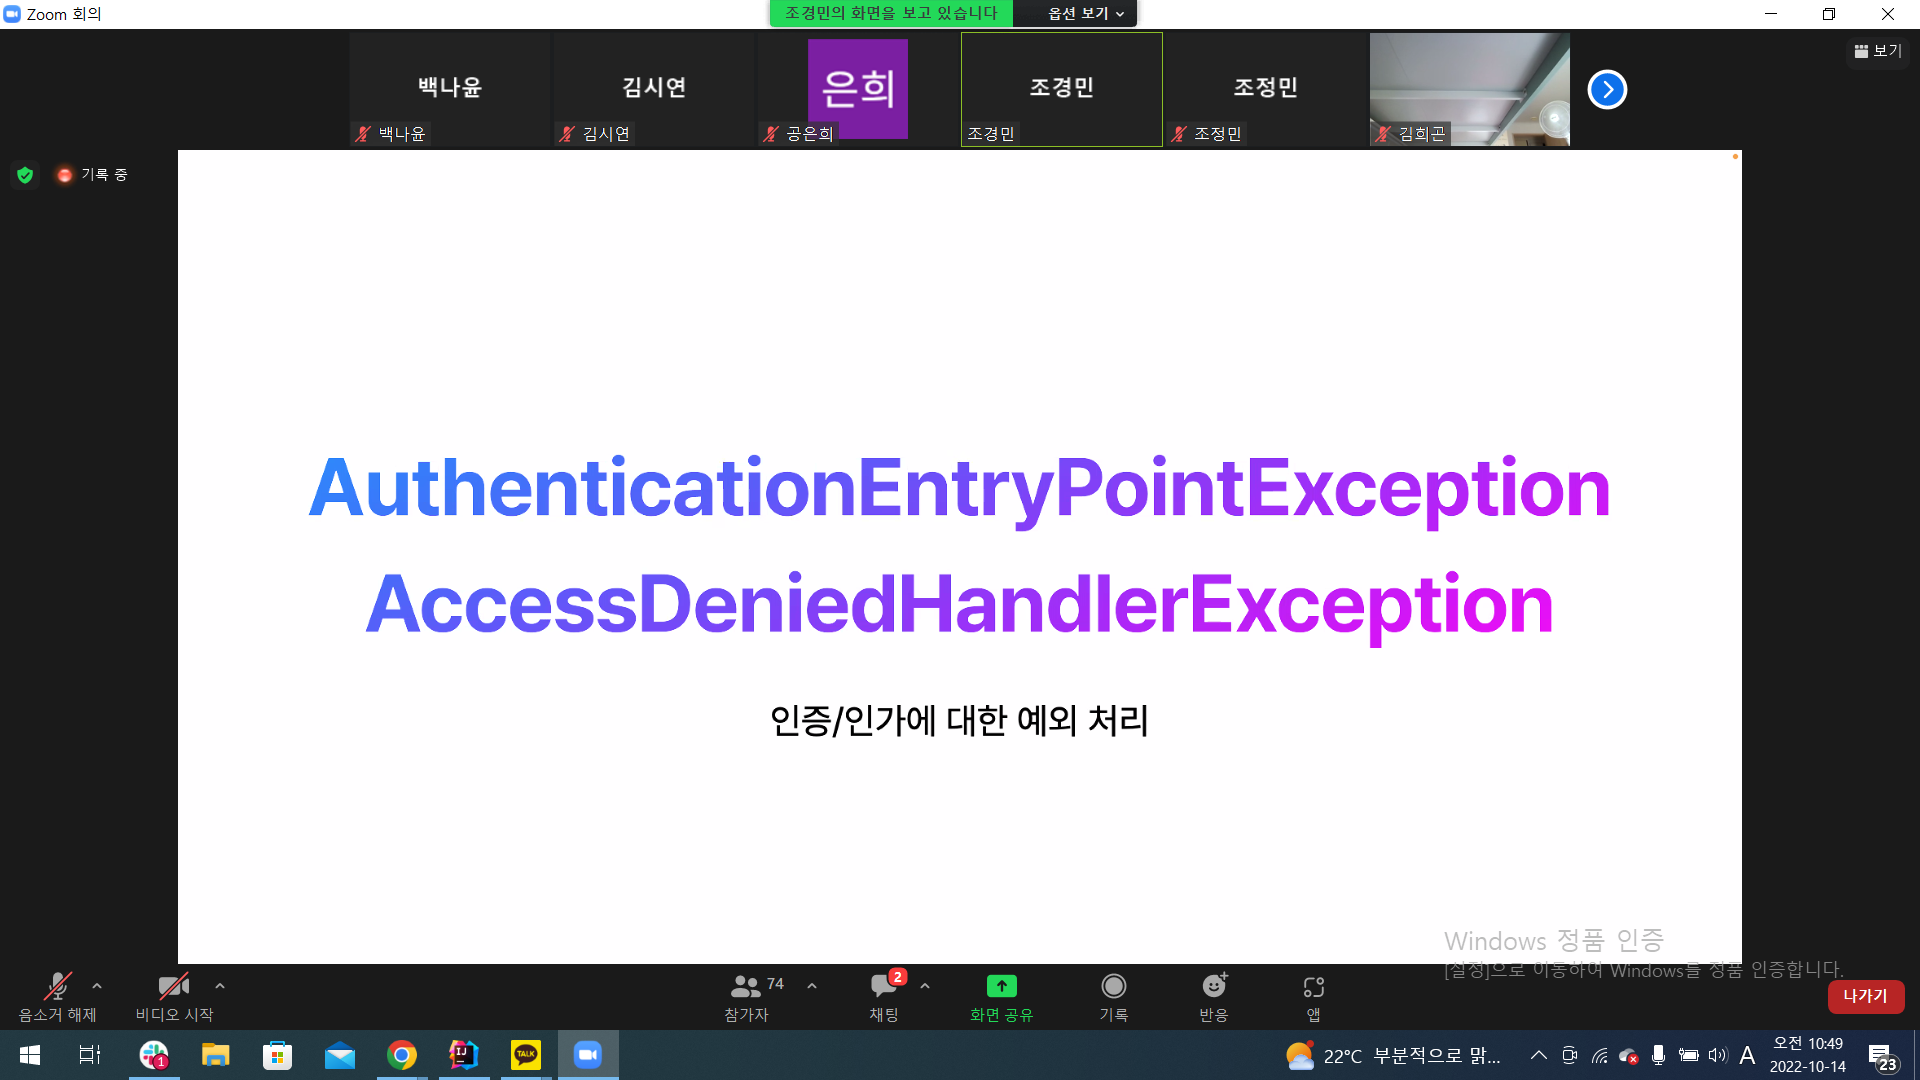Click the green screen-sharing notice banner
Image resolution: width=1920 pixels, height=1080 pixels.
(890, 13)
